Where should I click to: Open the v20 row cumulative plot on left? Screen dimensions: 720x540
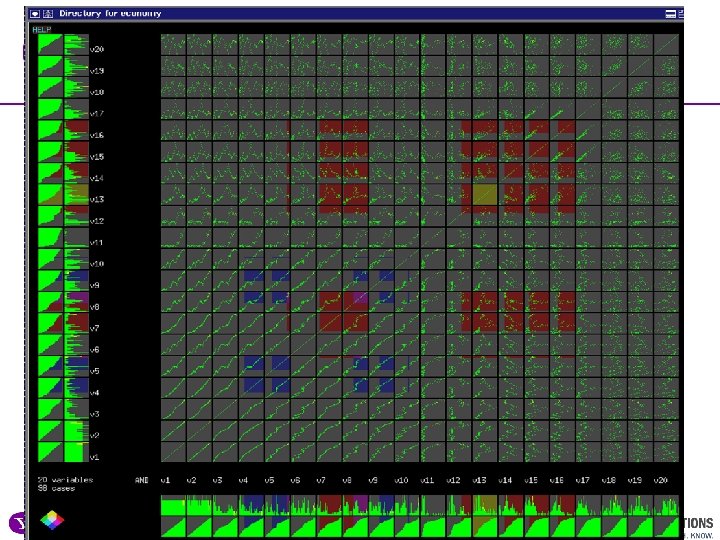click(x=50, y=45)
